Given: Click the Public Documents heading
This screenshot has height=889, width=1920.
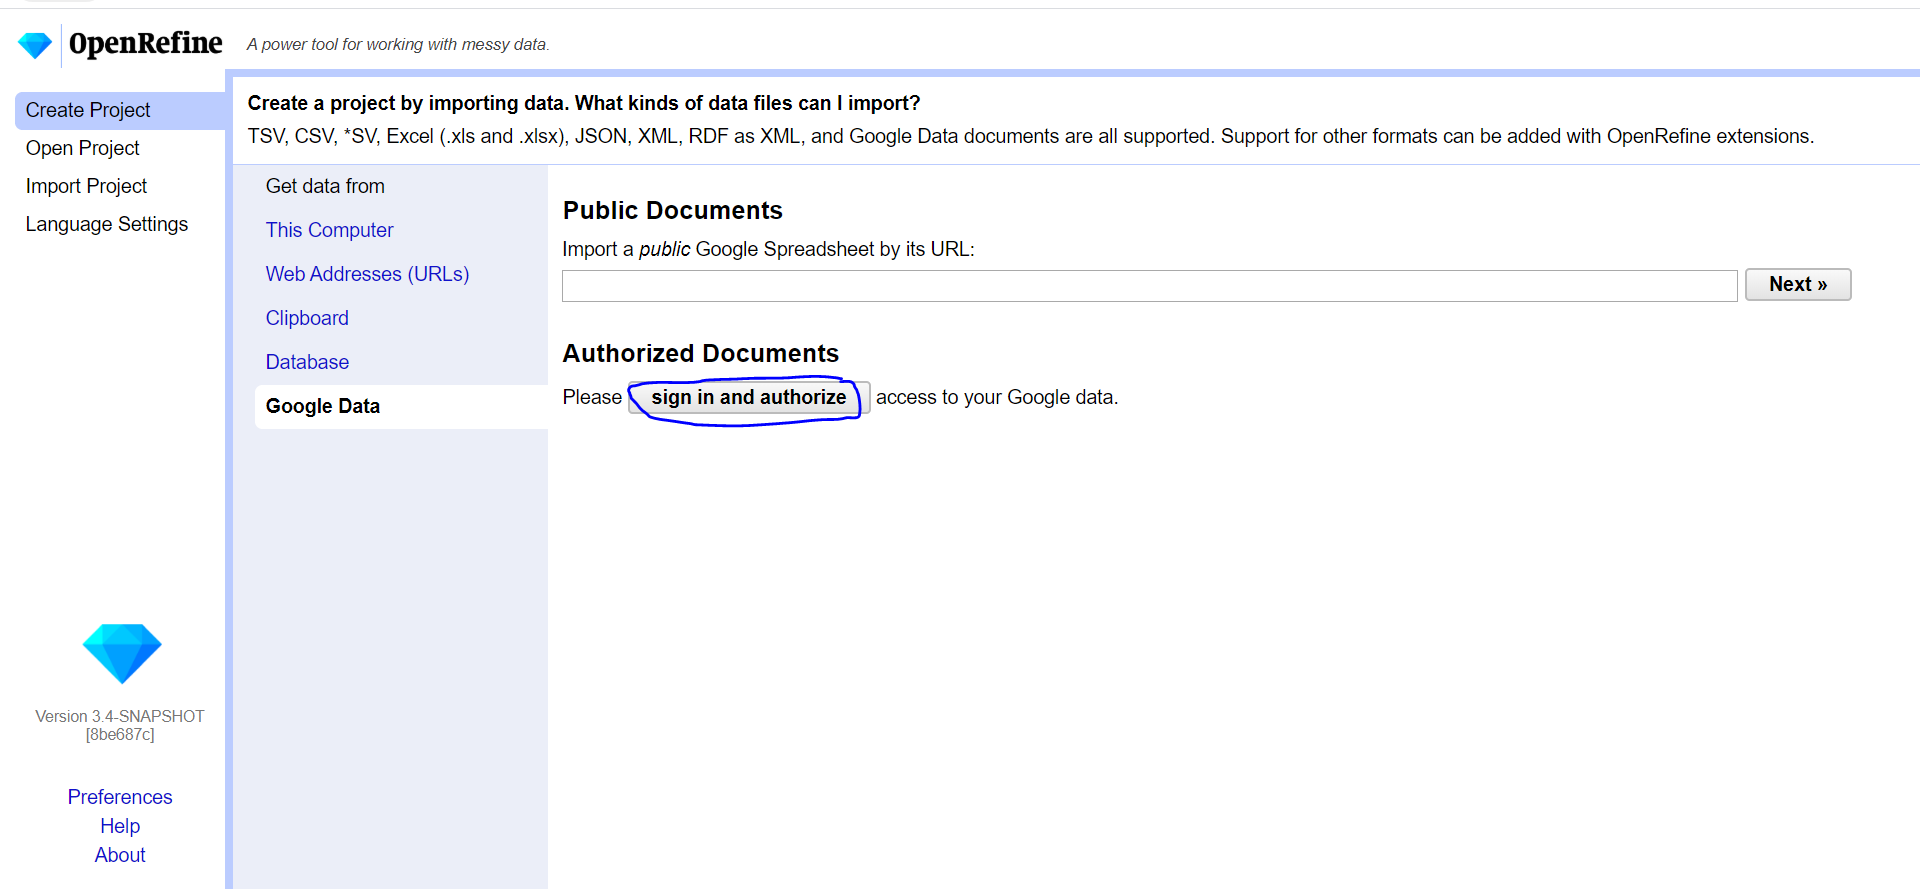Looking at the screenshot, I should [x=672, y=211].
